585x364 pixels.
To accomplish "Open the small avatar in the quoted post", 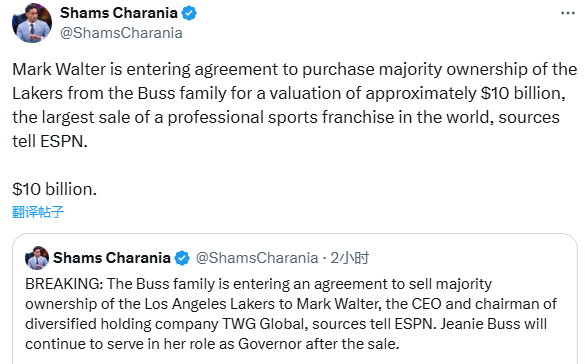I will point(37,258).
